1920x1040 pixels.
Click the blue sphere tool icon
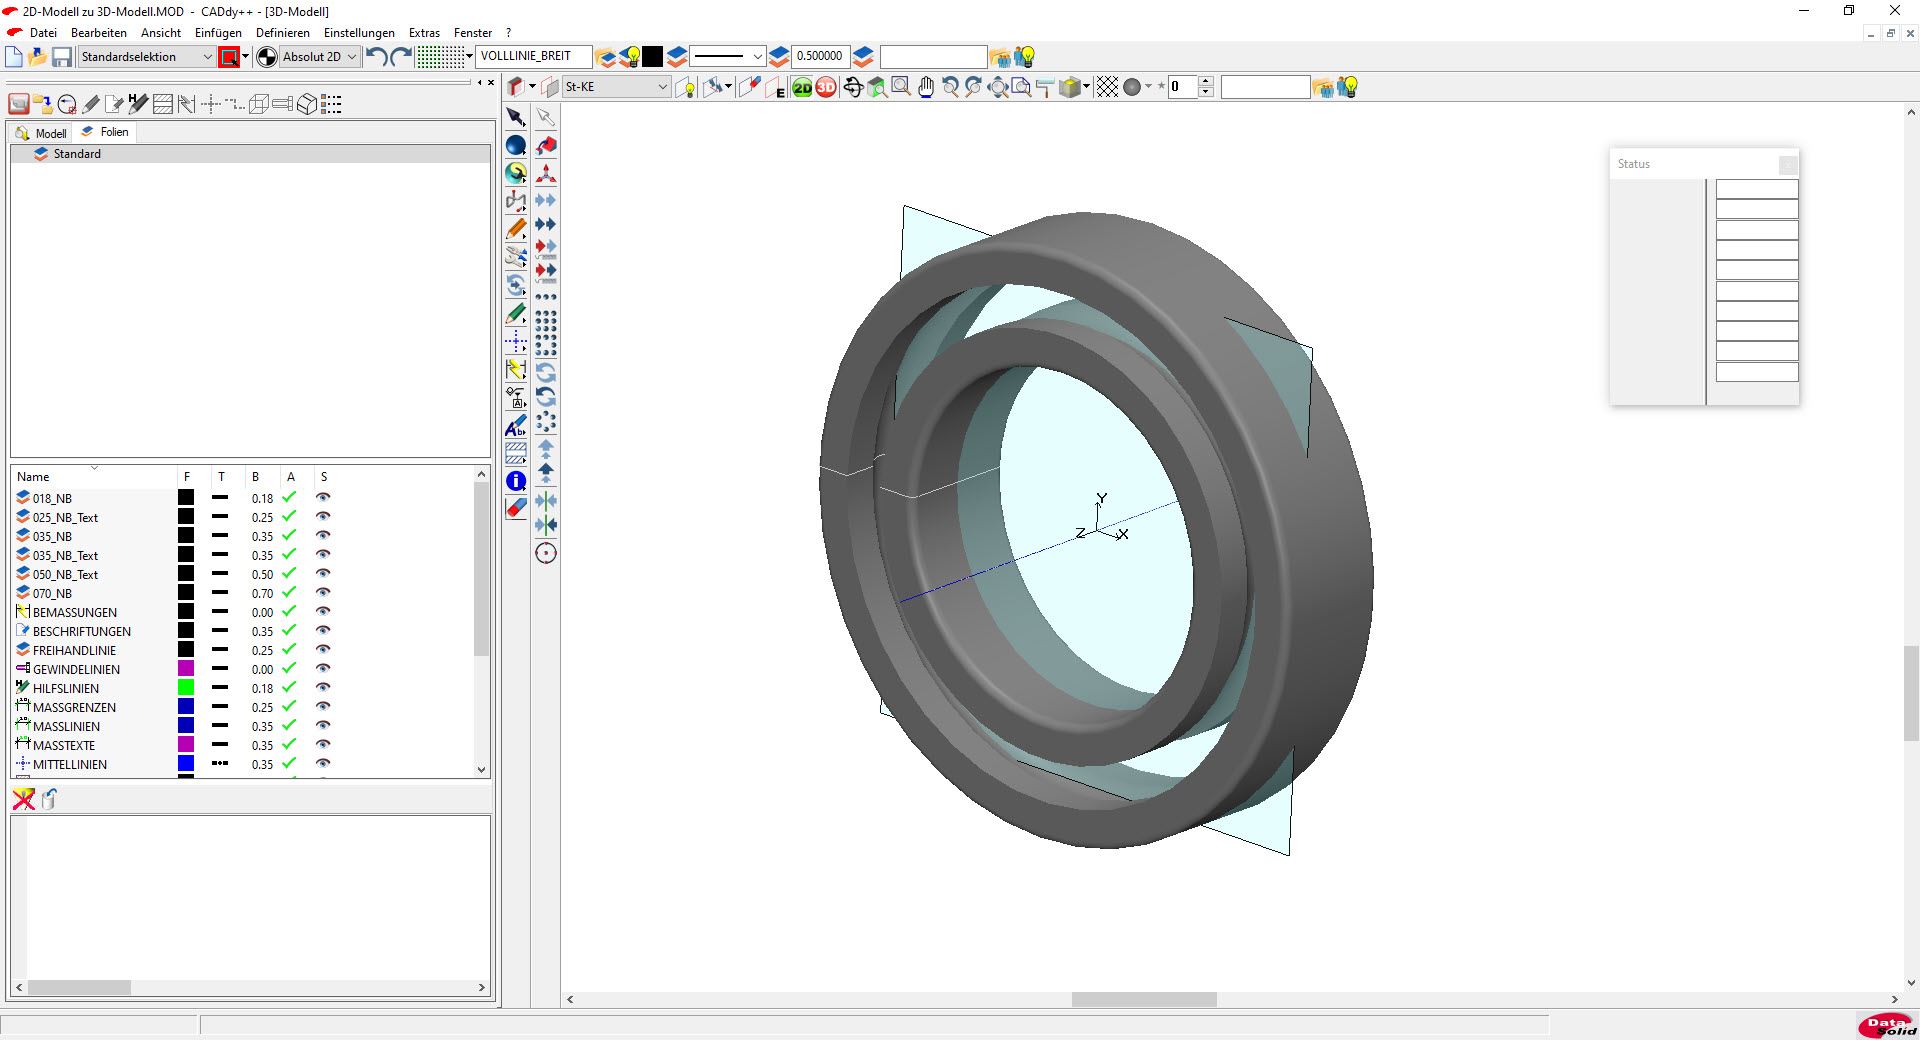(516, 146)
